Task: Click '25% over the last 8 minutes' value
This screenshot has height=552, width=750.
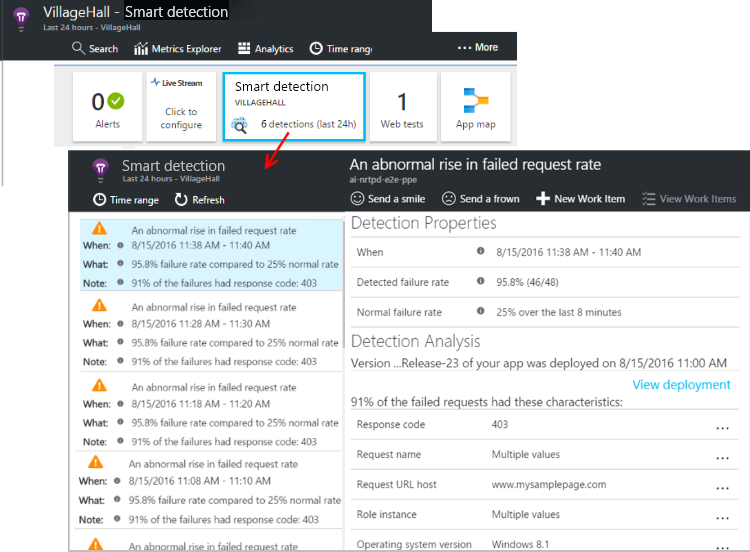Action: [559, 312]
